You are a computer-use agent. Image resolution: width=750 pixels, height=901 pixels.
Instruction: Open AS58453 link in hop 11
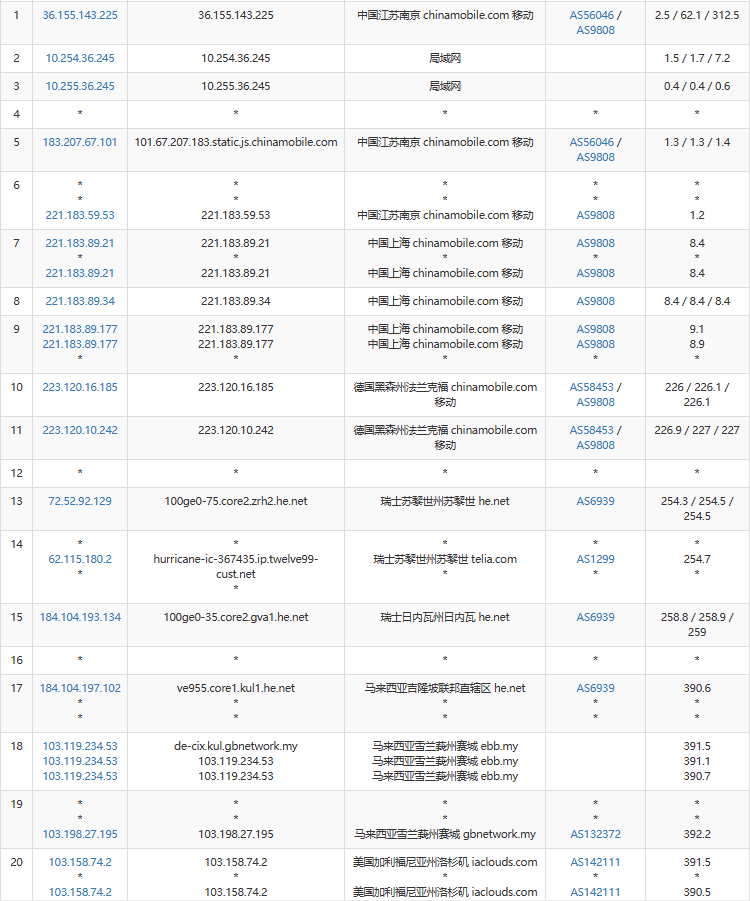click(591, 430)
